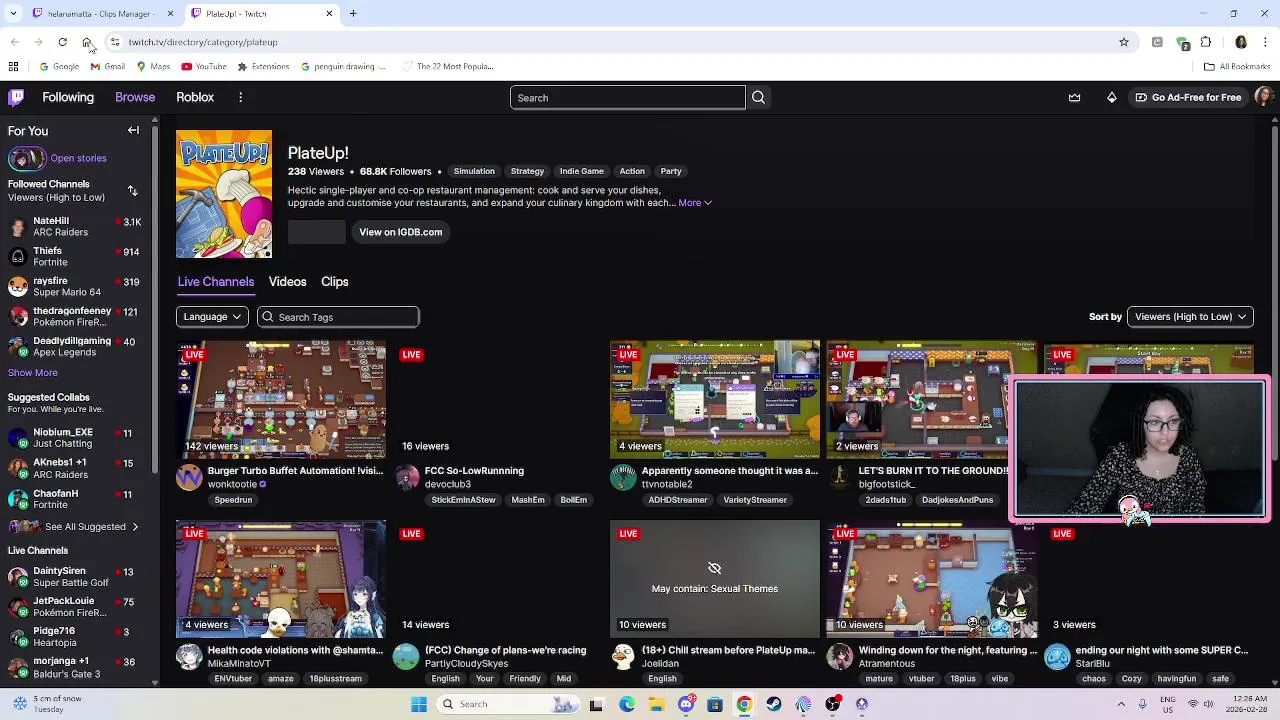The width and height of the screenshot is (1280, 720).
Task: Open Microsoft Edge from the taskbar
Action: [627, 704]
